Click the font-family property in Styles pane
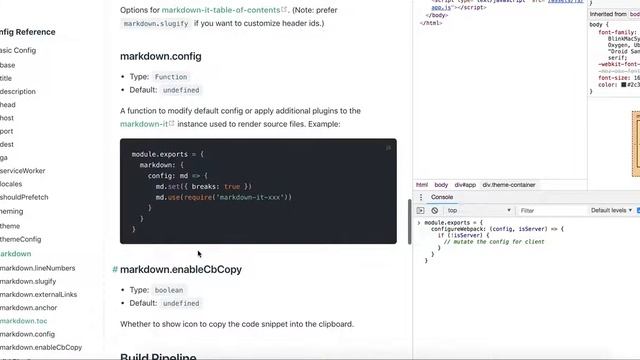The width and height of the screenshot is (640, 360). 617,32
